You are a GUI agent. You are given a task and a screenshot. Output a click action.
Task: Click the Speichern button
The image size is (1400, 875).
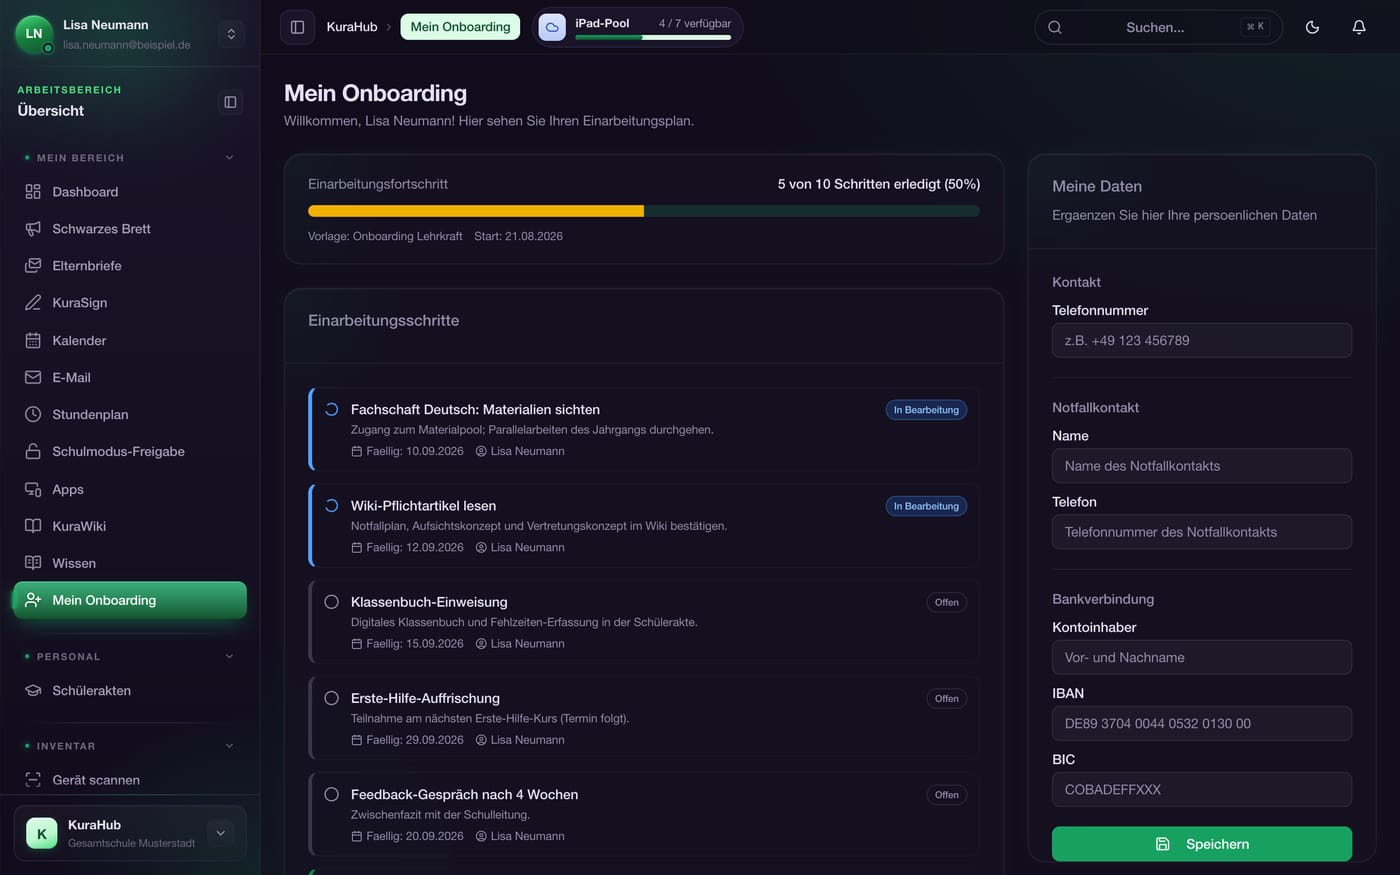point(1202,844)
